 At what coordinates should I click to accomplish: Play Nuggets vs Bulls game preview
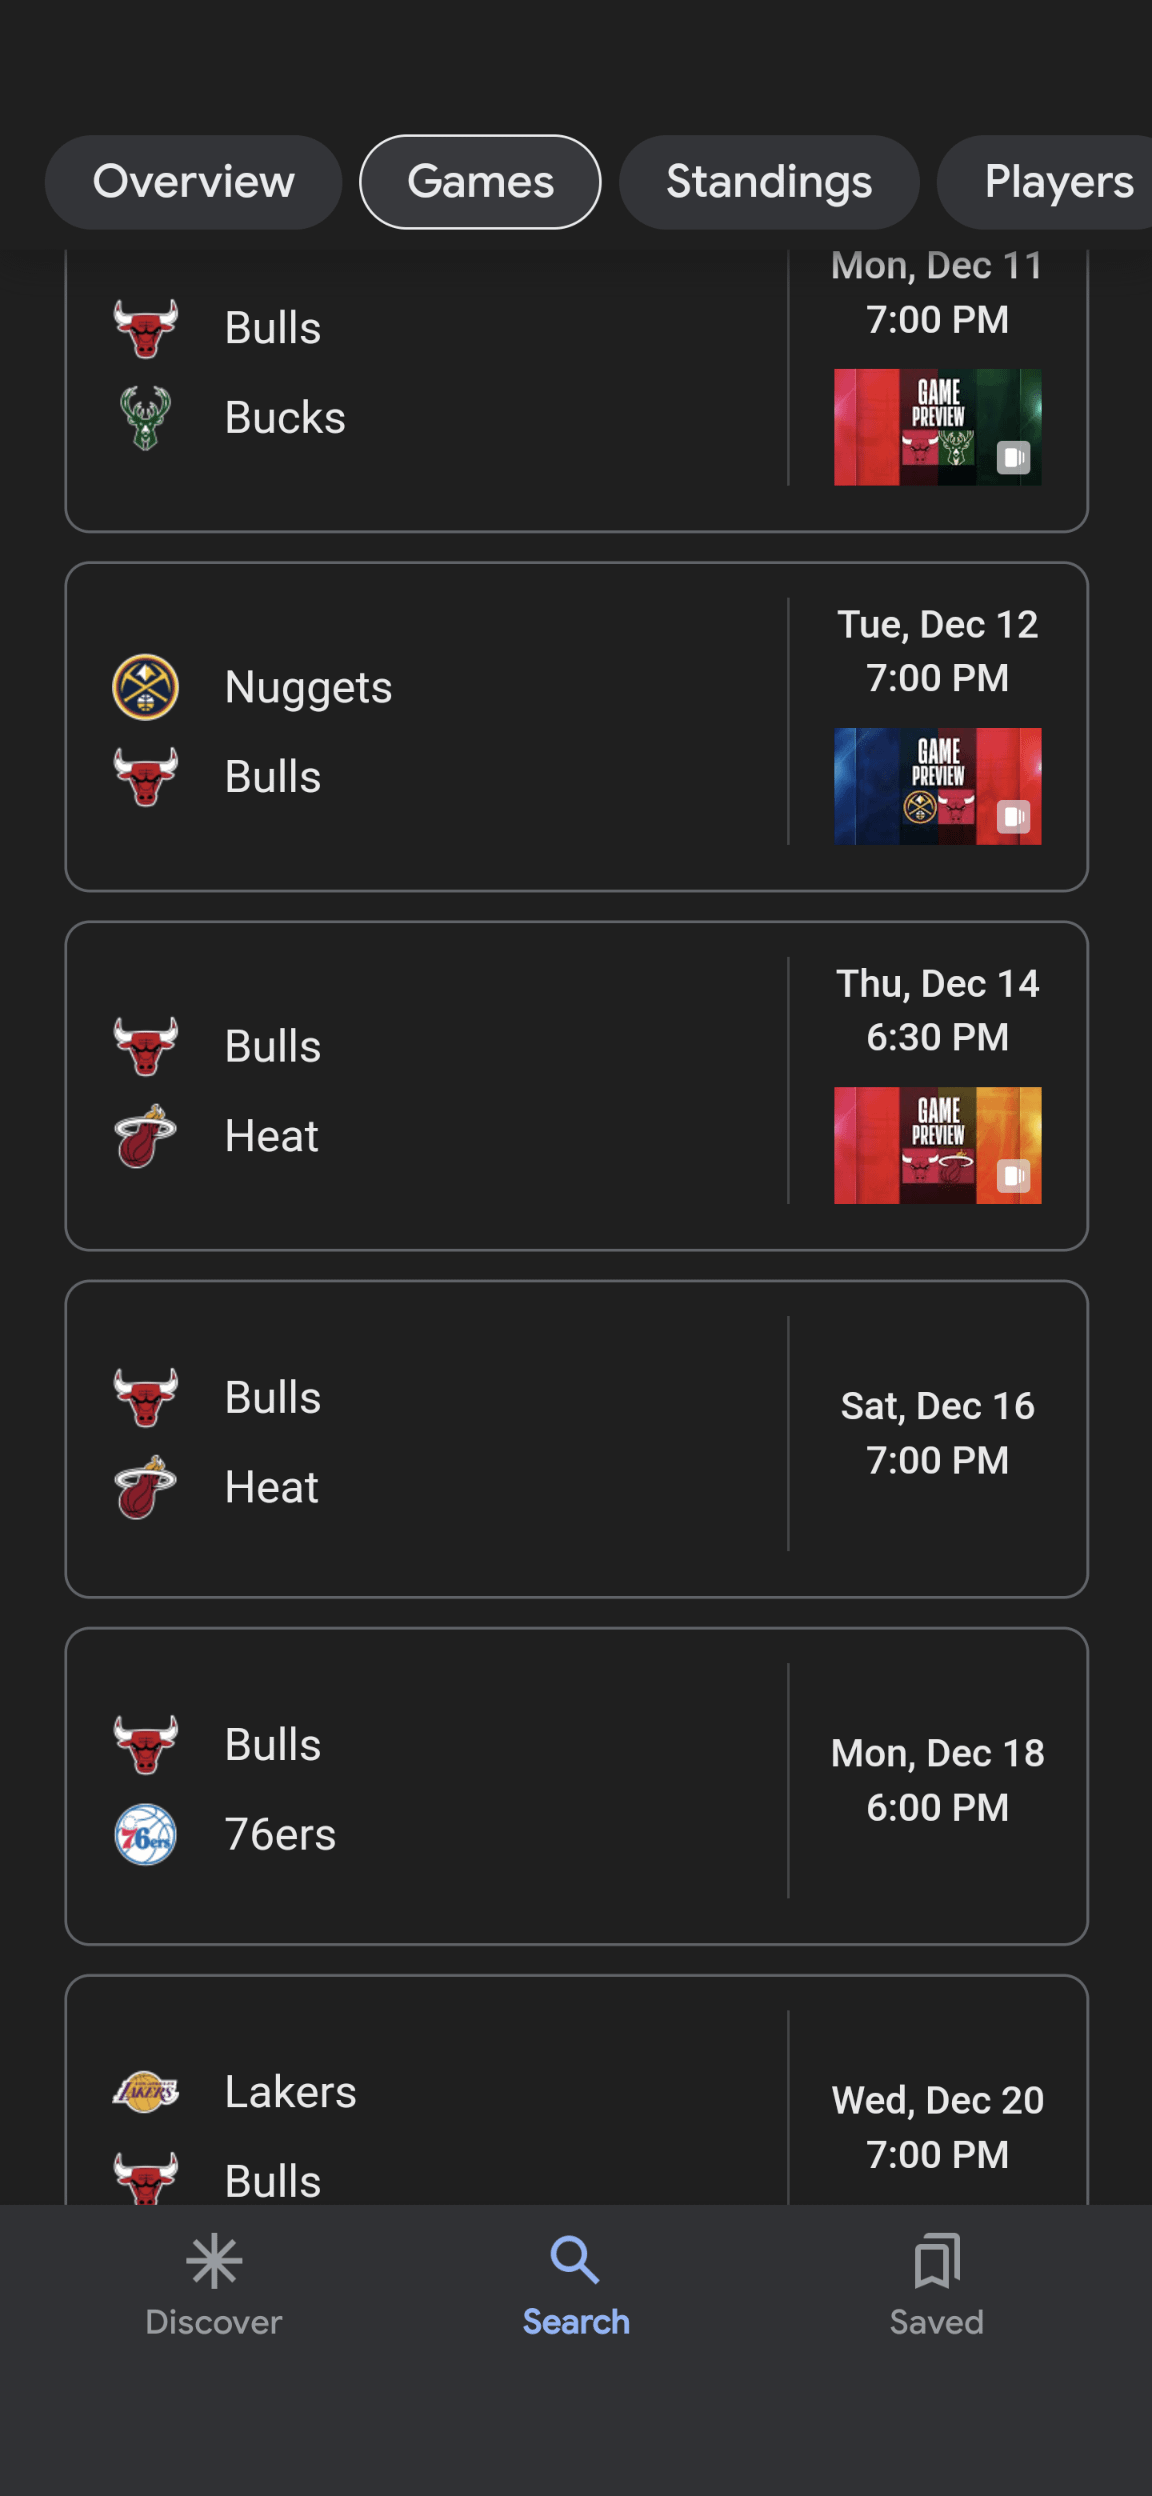[x=937, y=786]
